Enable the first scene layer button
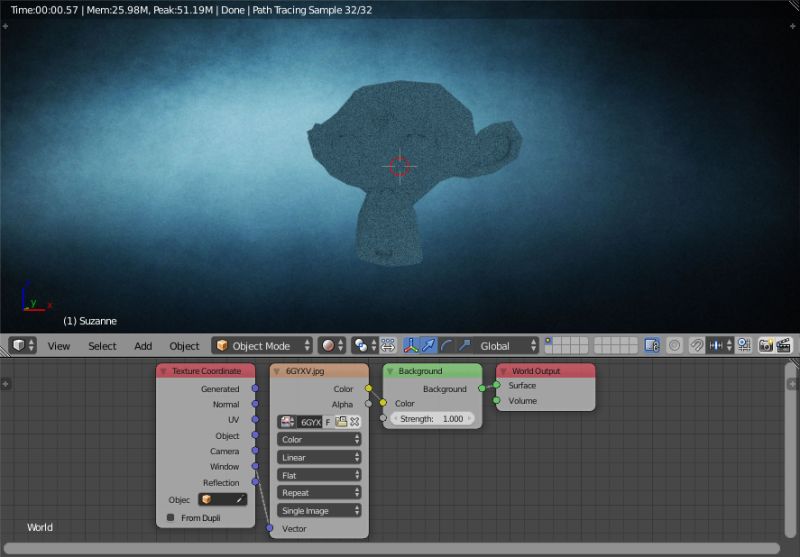800x557 pixels. click(549, 341)
